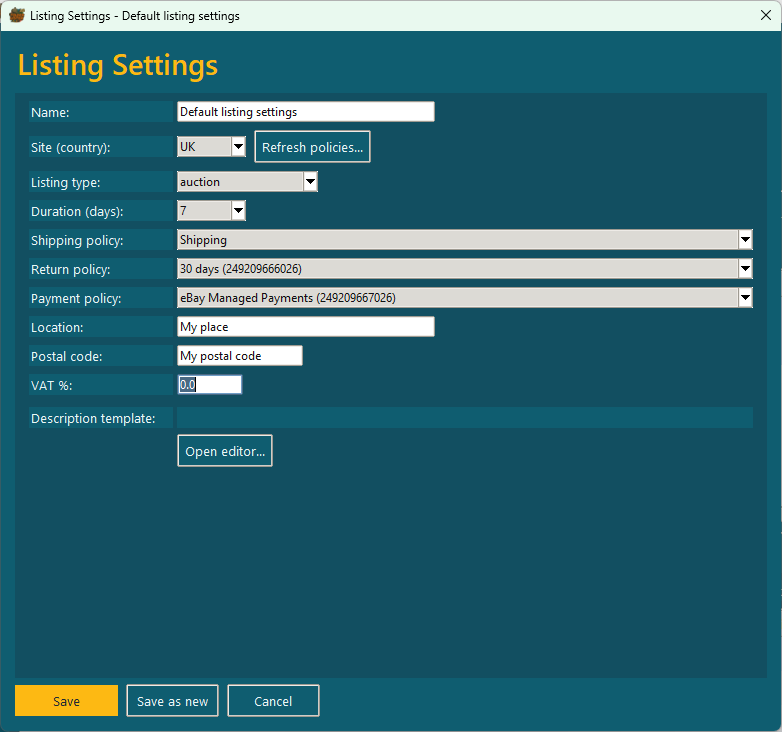The height and width of the screenshot is (732, 782).
Task: Cancel the listing settings dialog
Action: click(273, 701)
